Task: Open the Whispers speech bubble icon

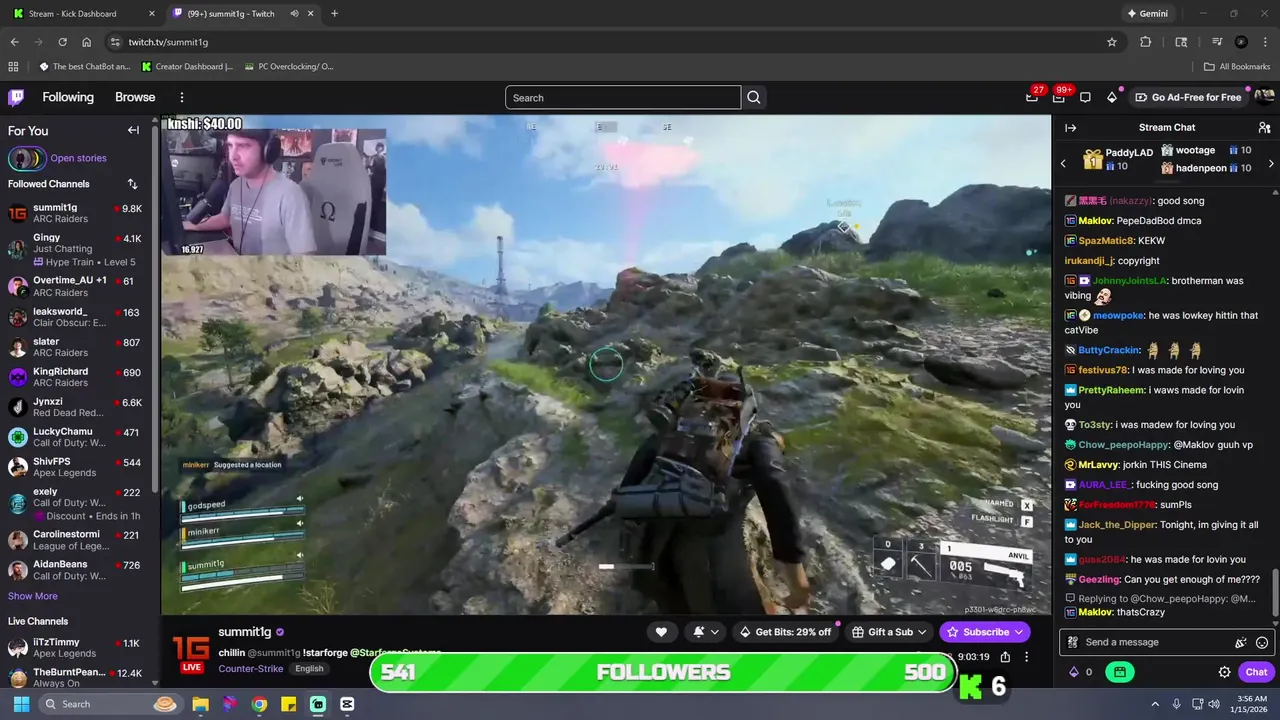Action: point(1085,97)
